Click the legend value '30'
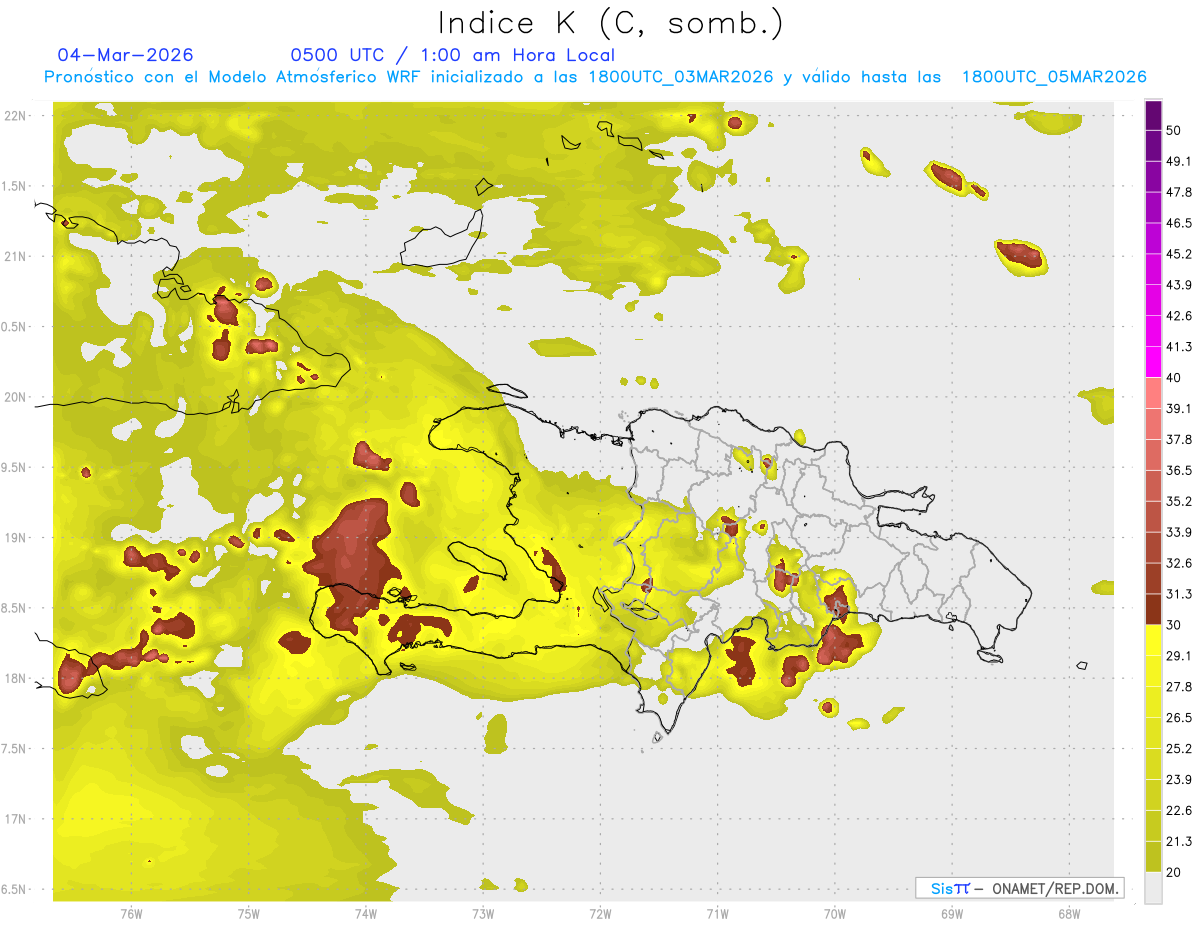 [x=1174, y=625]
